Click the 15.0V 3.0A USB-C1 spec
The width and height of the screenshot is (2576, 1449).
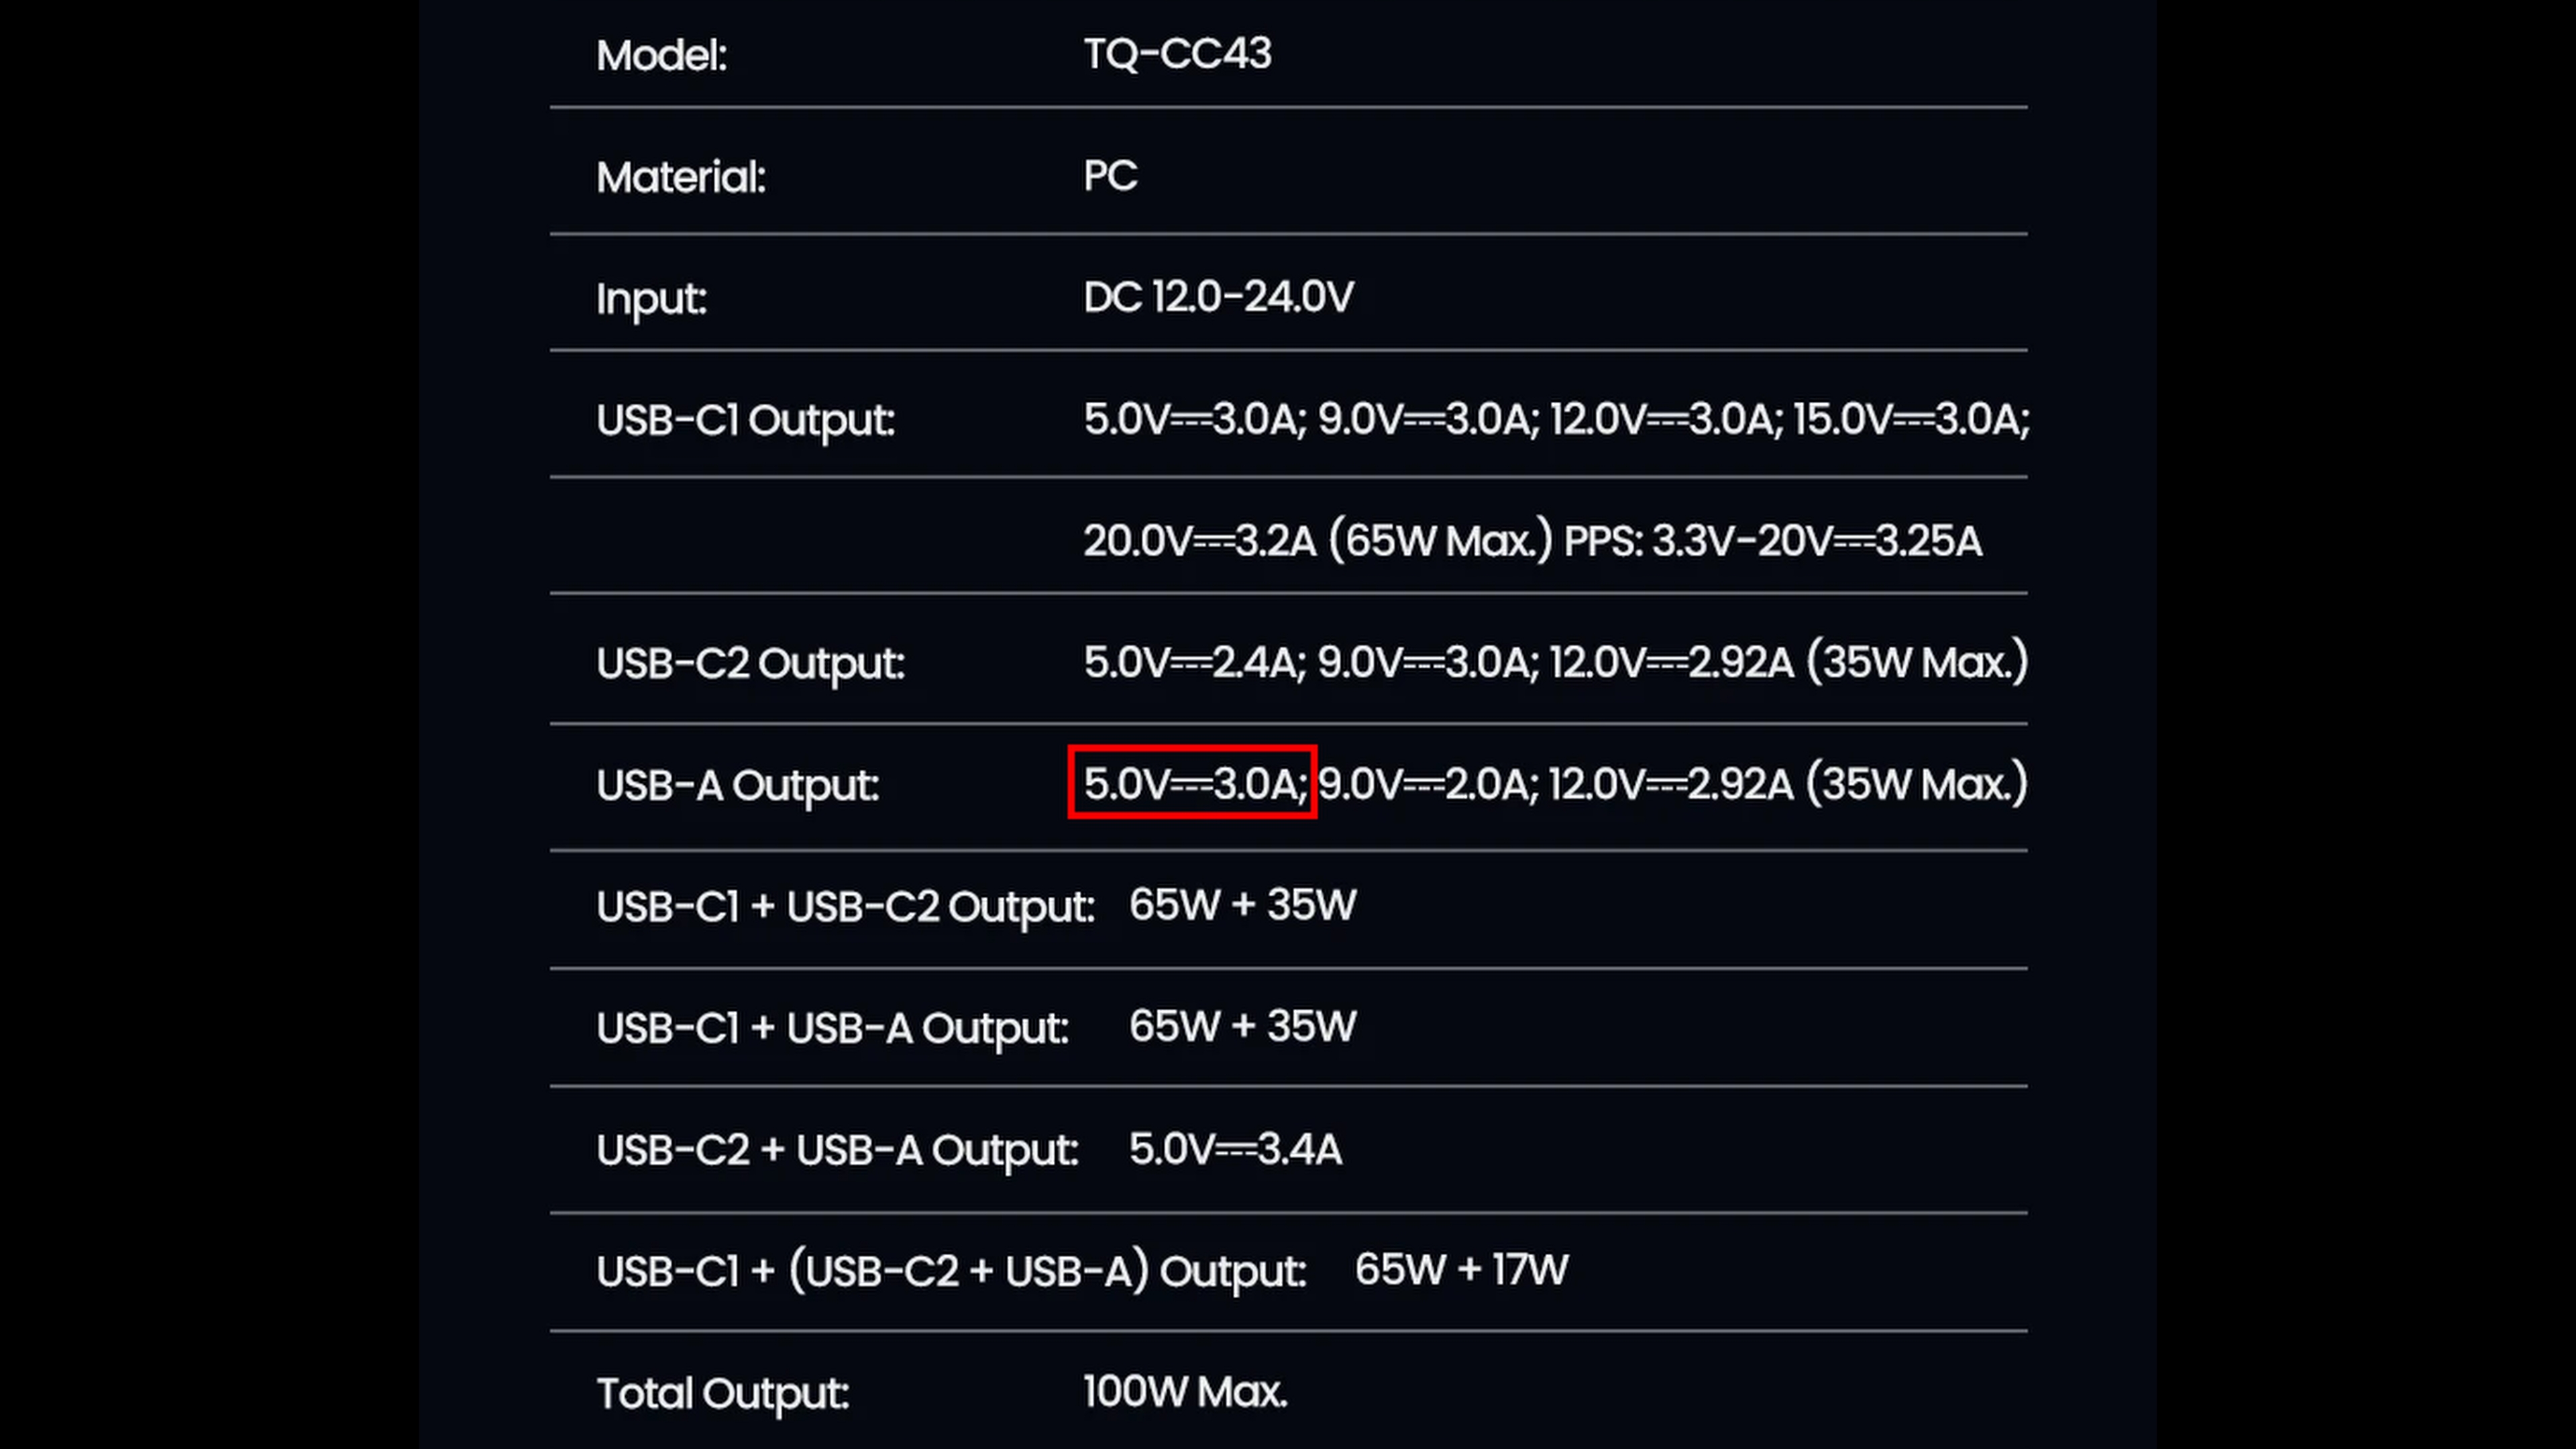1910,420
